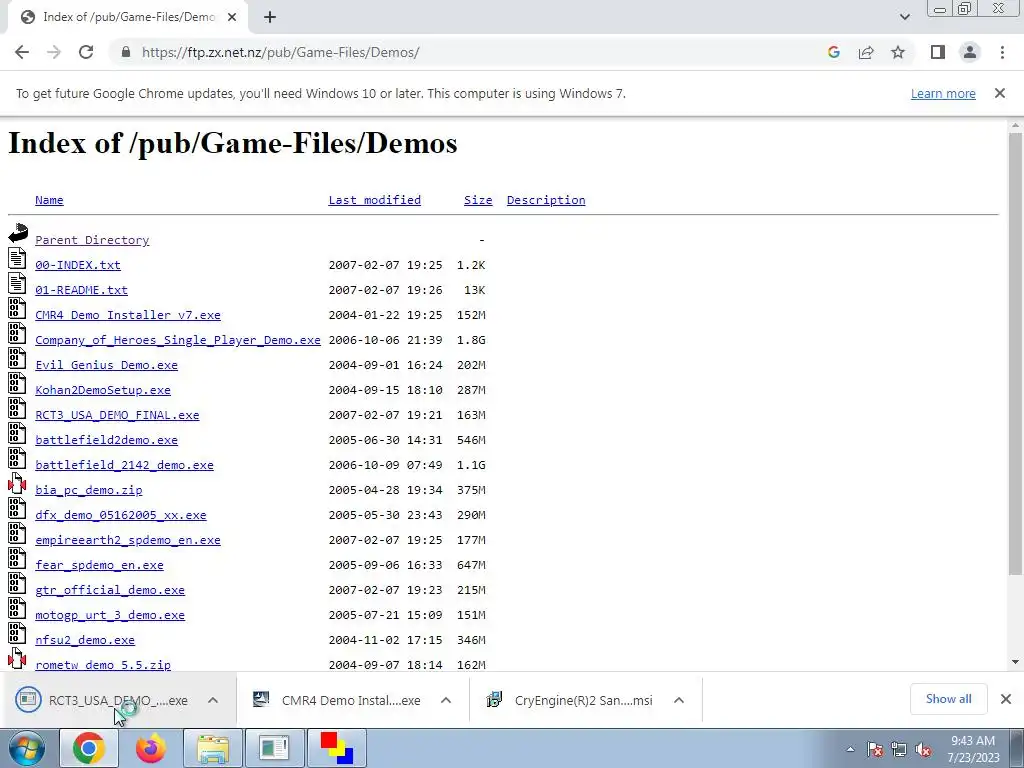This screenshot has height=768, width=1024.
Task: Show all downloads
Action: point(948,699)
